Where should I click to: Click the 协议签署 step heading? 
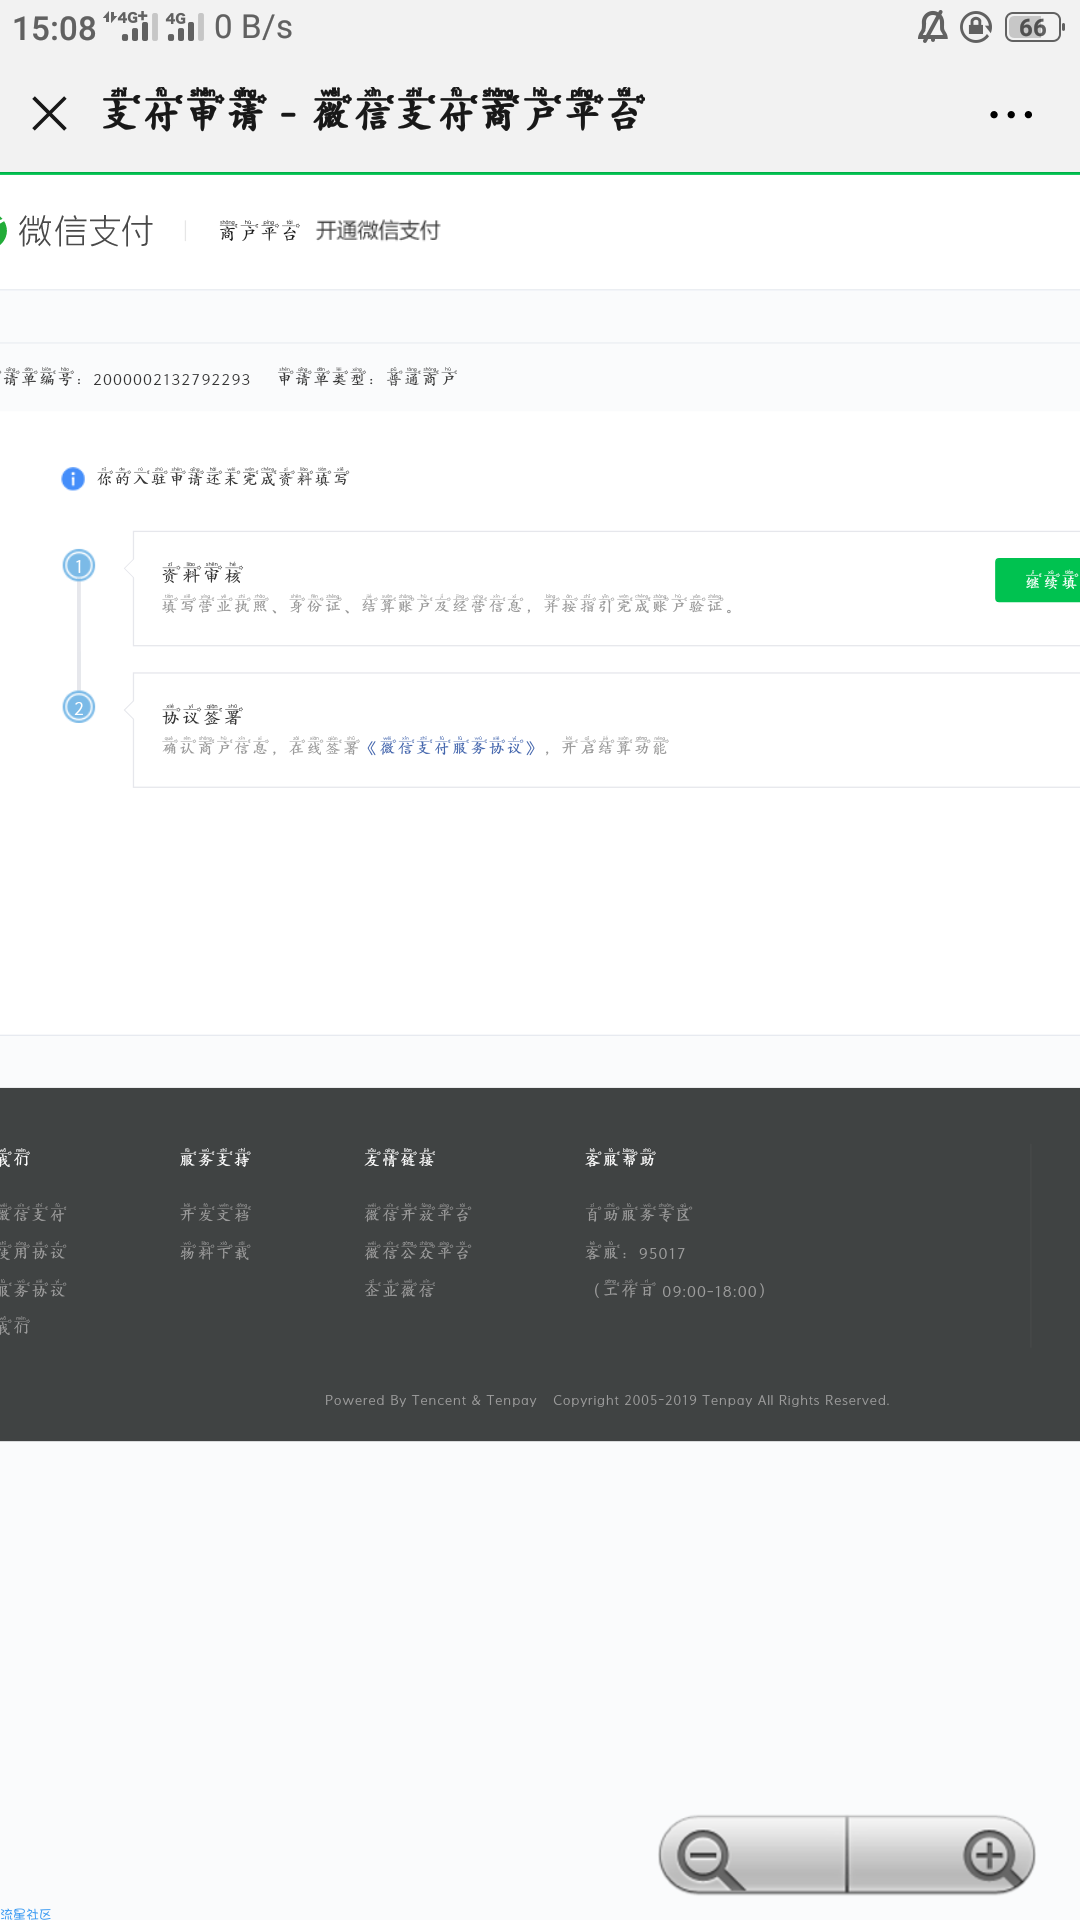(x=202, y=716)
